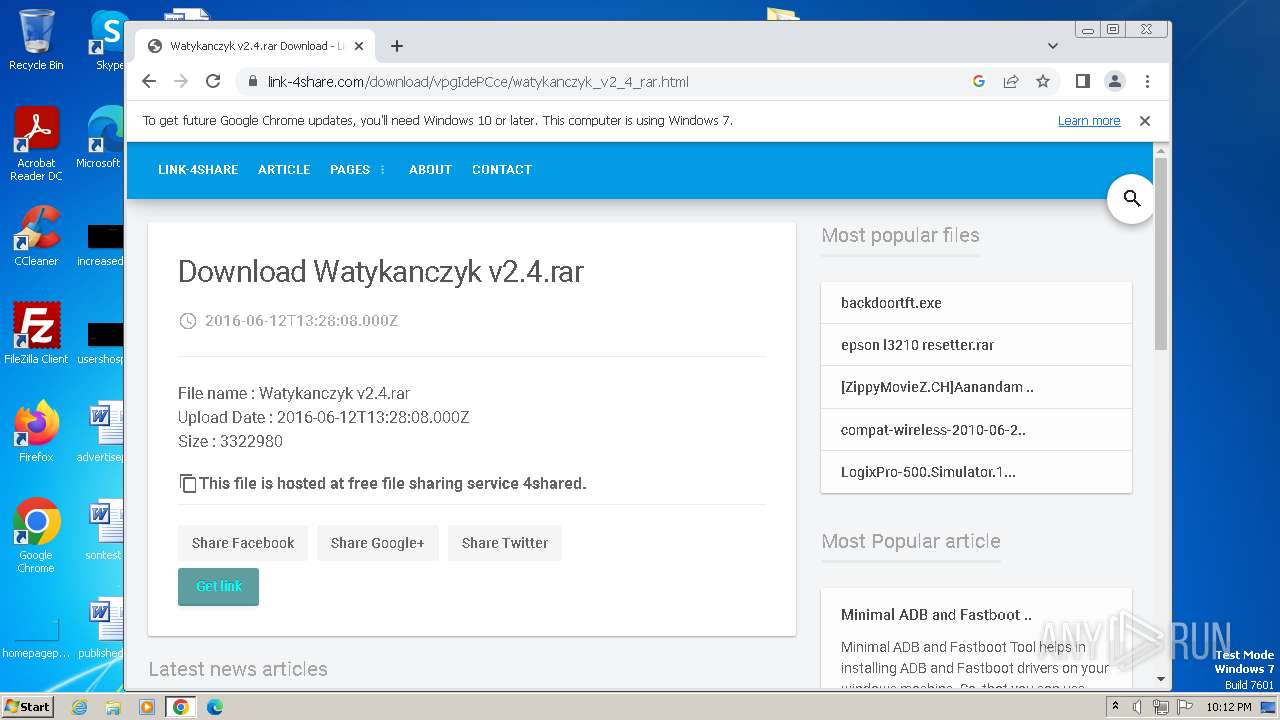Open the sontest Word document on desktop
The image size is (1280, 720).
pos(102,531)
